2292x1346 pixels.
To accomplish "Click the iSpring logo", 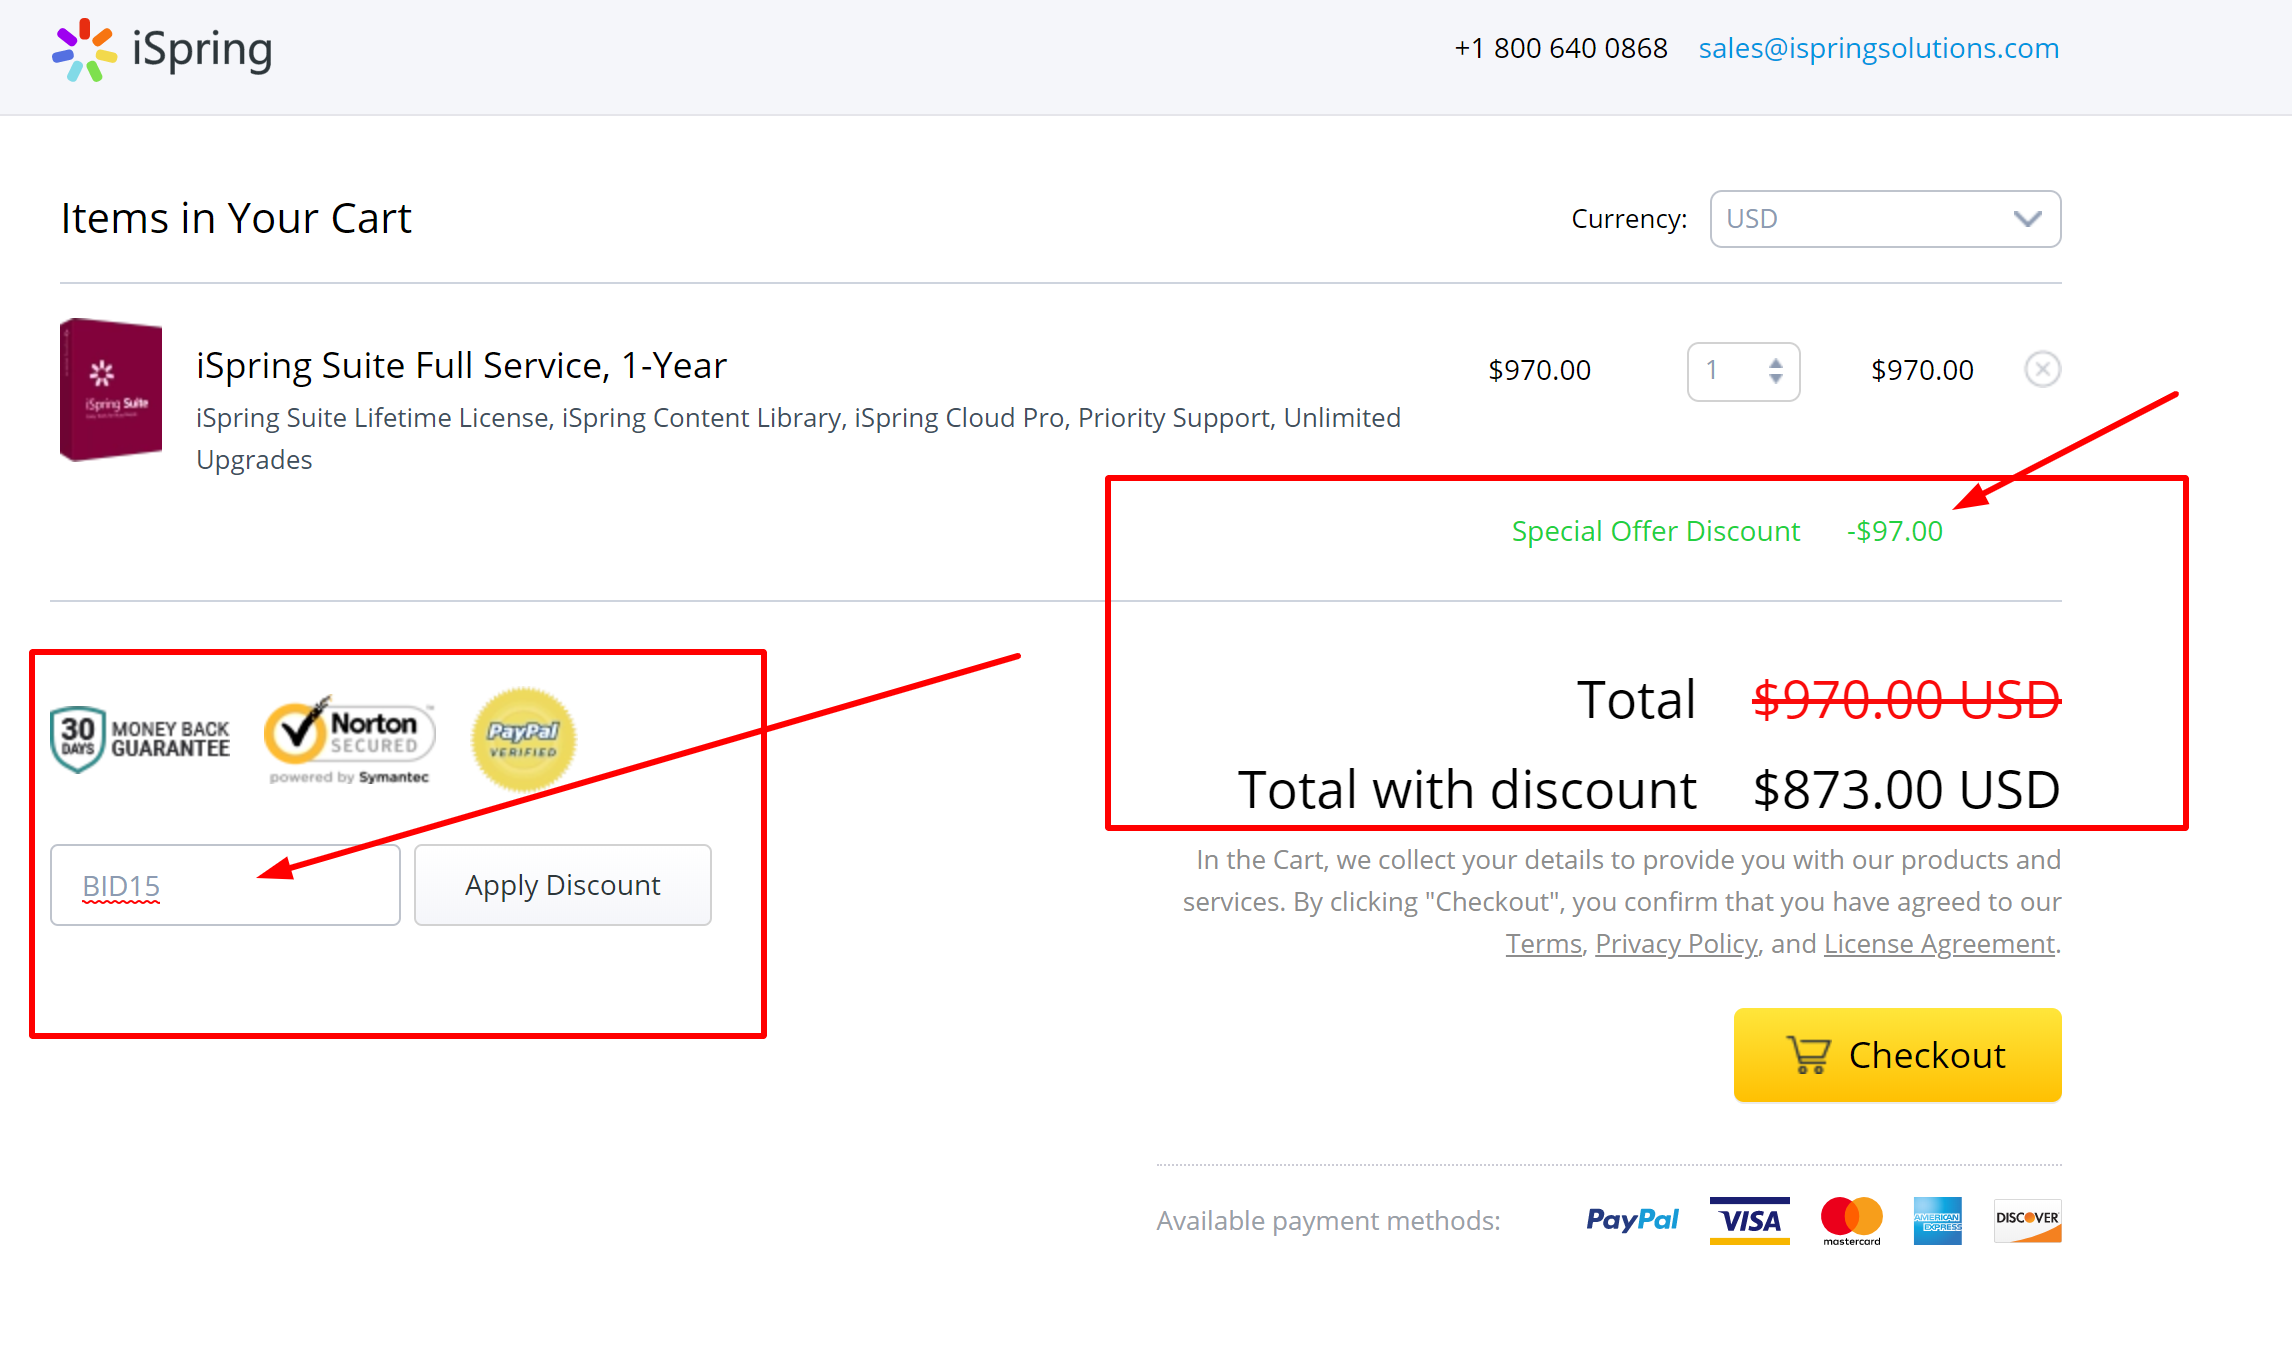I will 162,50.
